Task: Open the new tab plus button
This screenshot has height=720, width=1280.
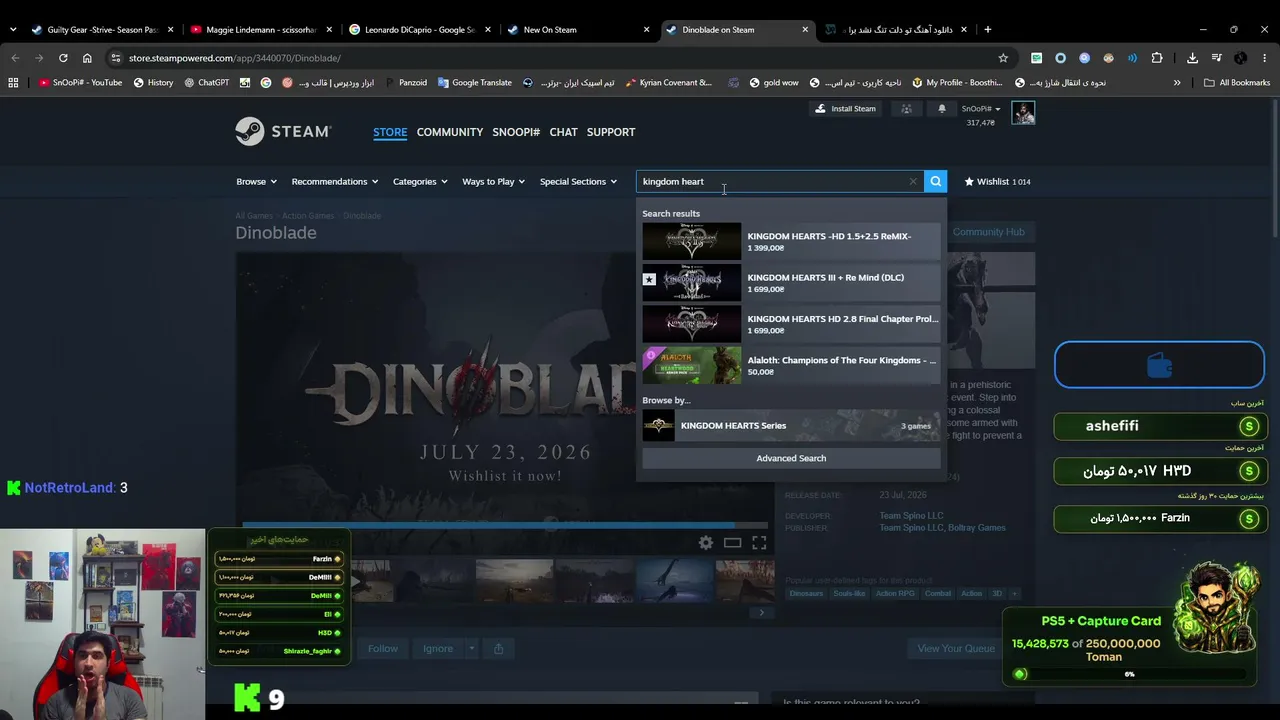Action: pyautogui.click(x=987, y=29)
